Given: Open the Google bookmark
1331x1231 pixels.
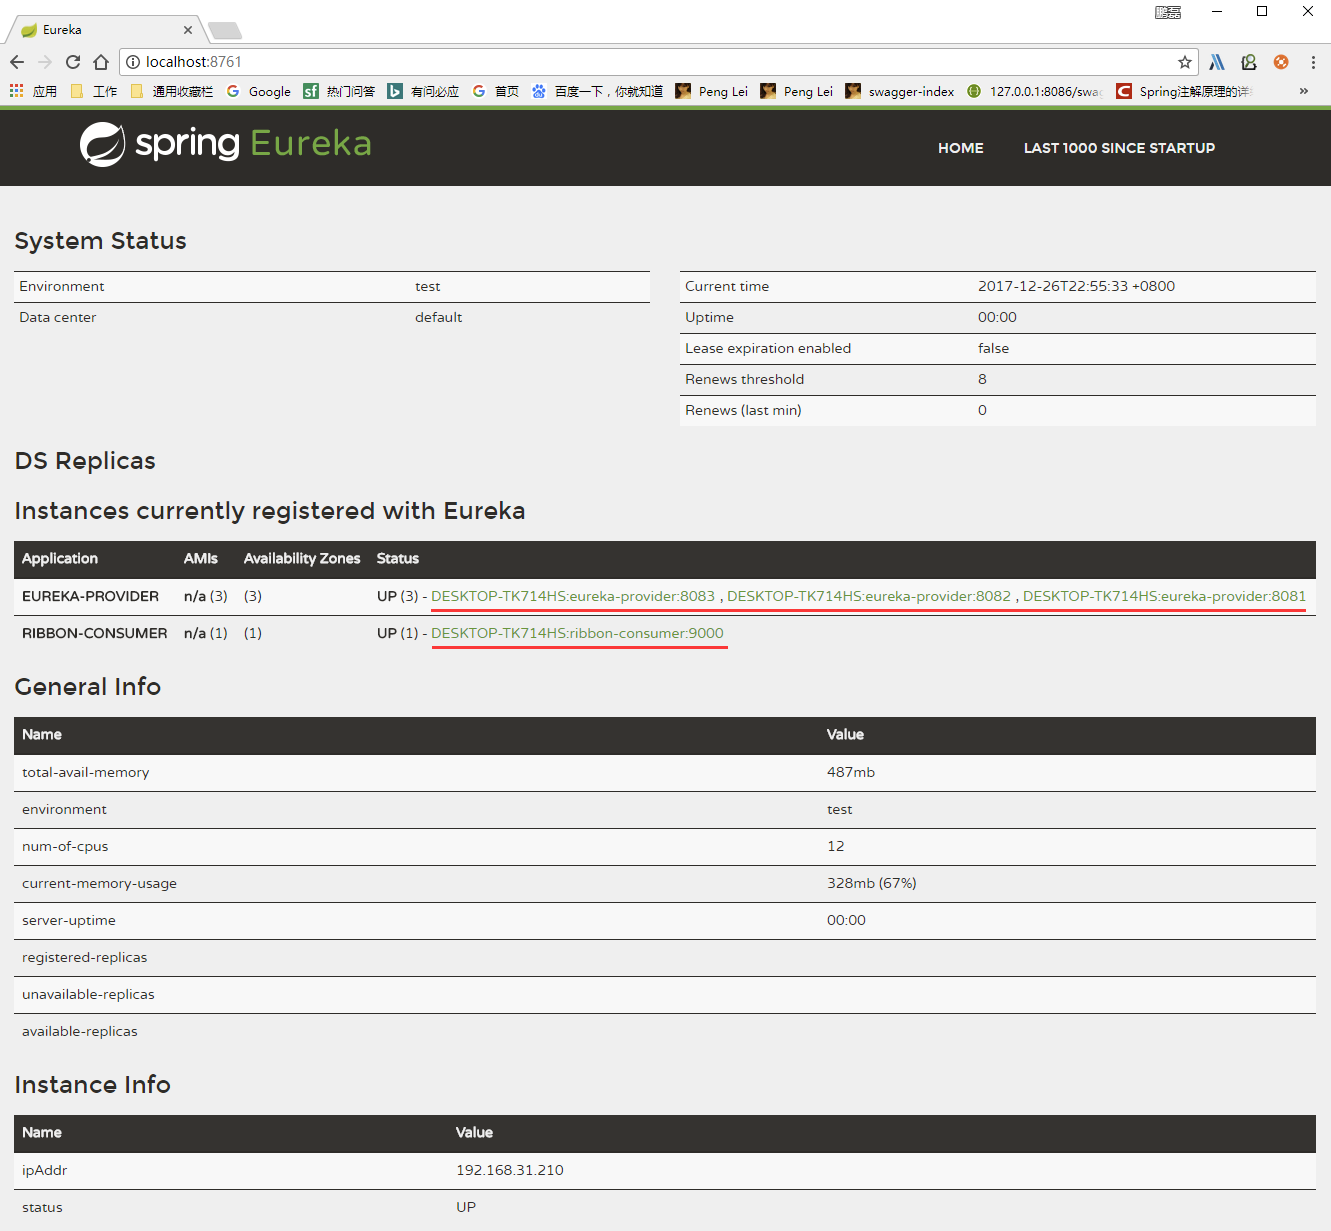Looking at the screenshot, I should click(259, 91).
